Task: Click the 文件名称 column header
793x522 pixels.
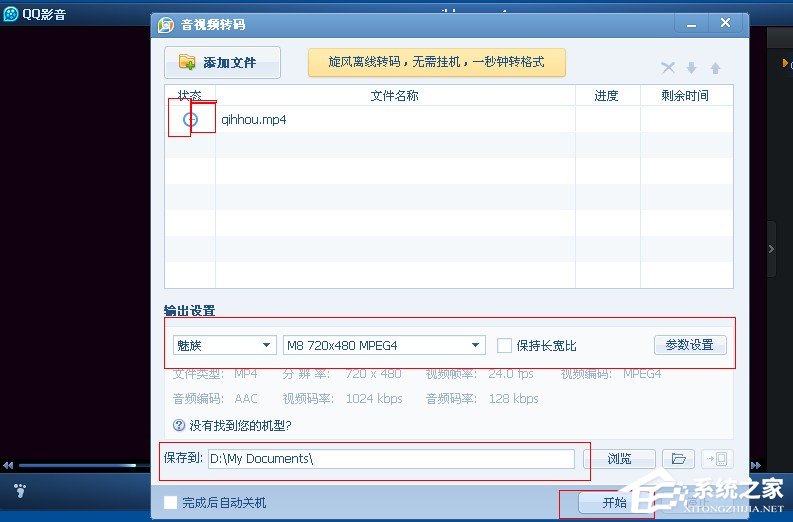Action: tap(394, 95)
